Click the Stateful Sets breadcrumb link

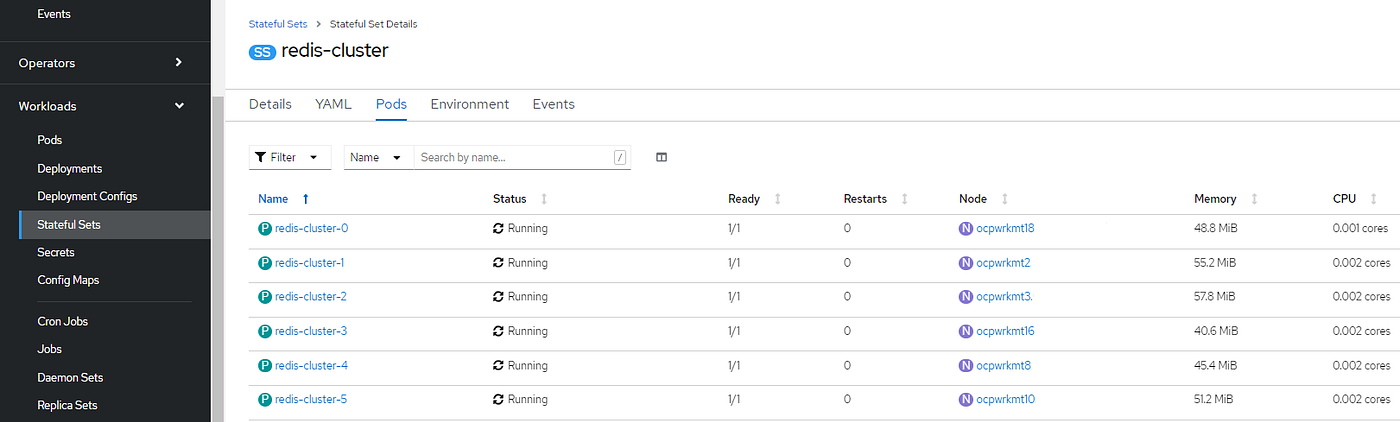pos(278,23)
